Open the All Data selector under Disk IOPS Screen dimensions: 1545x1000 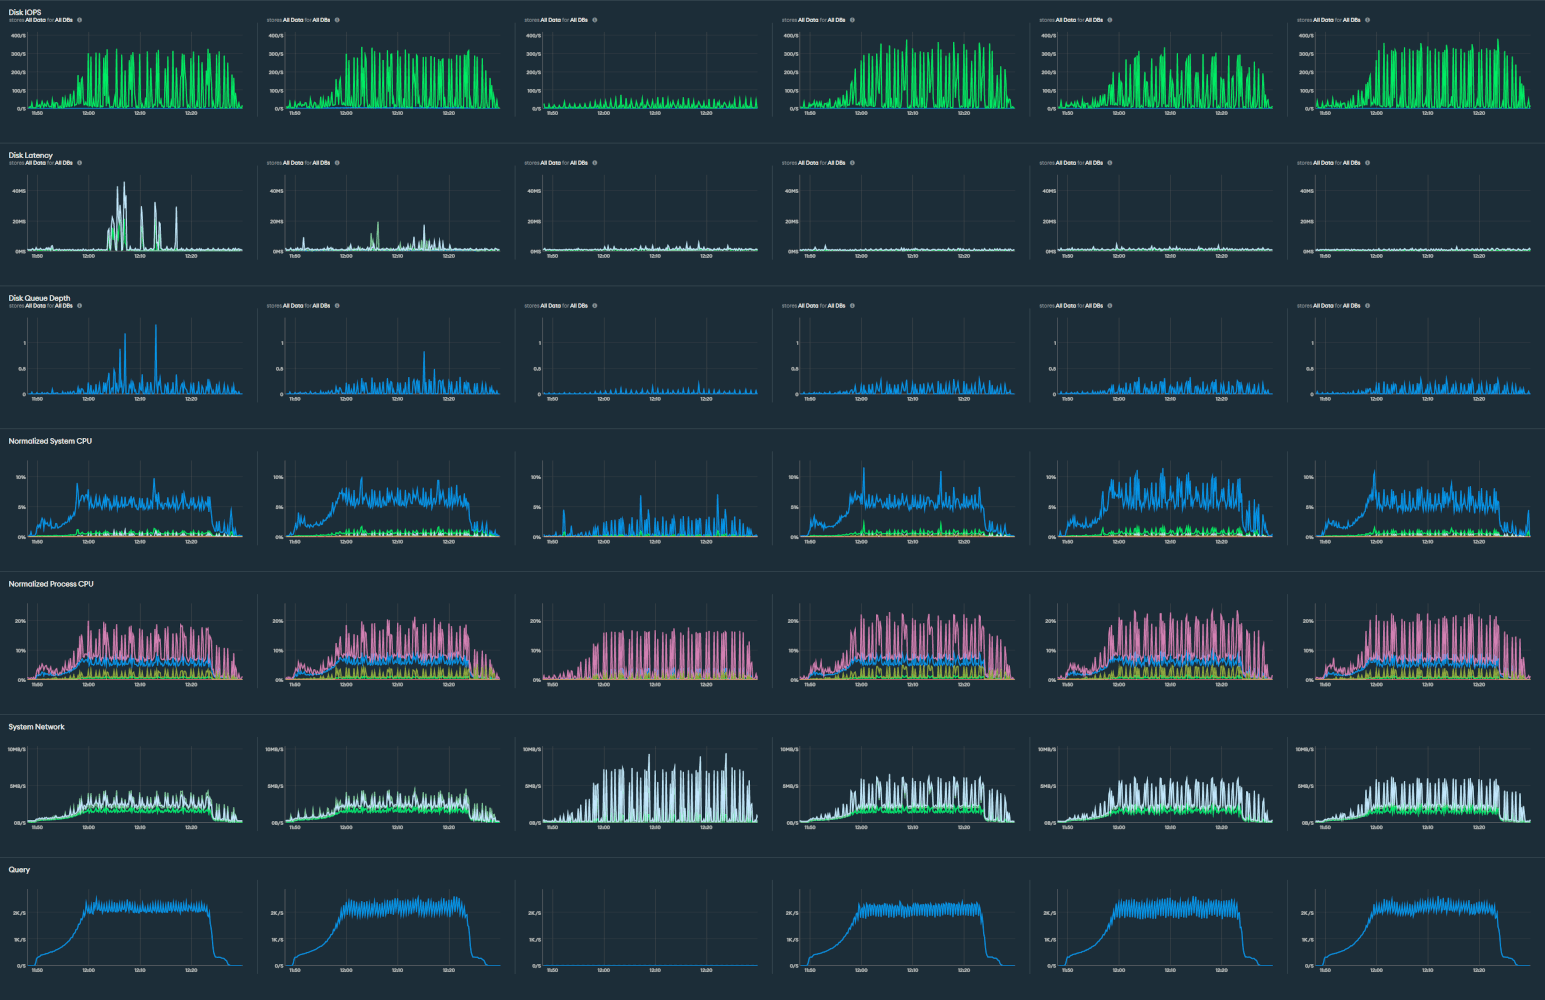point(36,19)
